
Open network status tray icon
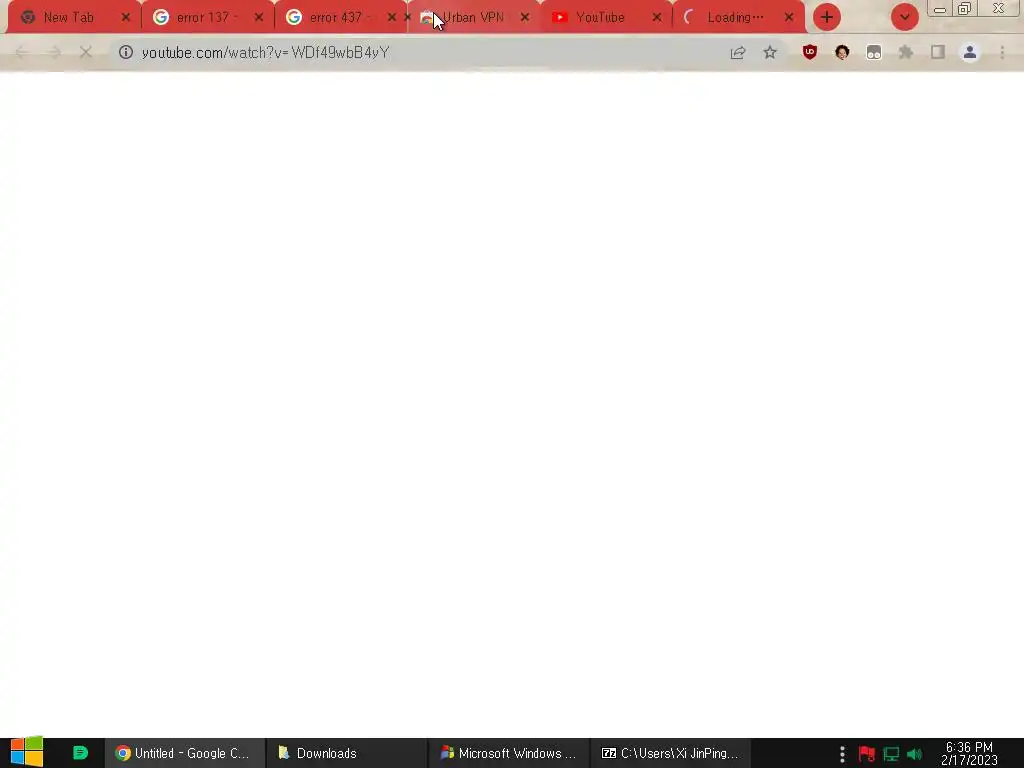click(891, 754)
